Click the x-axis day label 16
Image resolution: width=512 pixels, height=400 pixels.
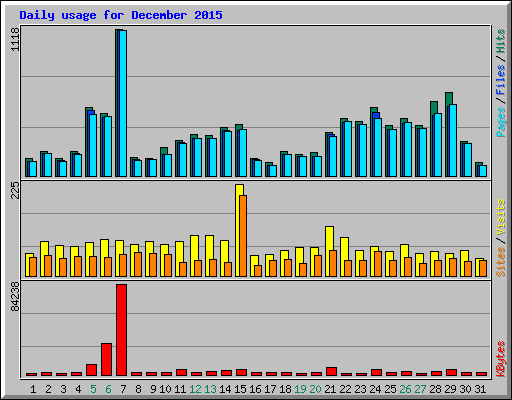click(255, 389)
